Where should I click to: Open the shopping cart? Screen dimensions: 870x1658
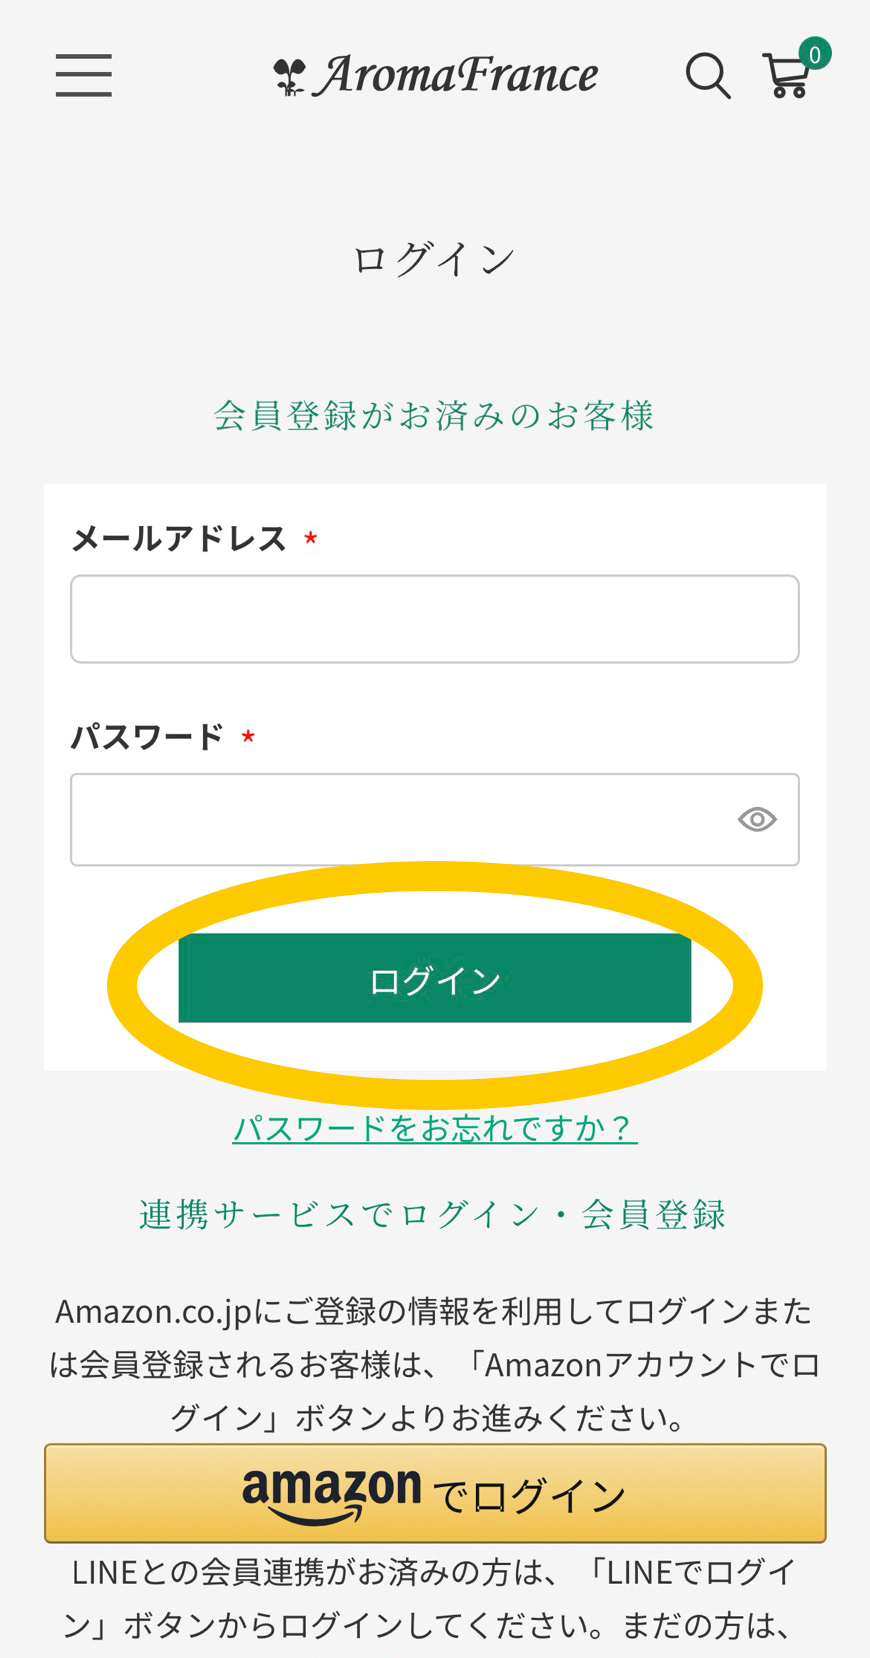(x=786, y=78)
